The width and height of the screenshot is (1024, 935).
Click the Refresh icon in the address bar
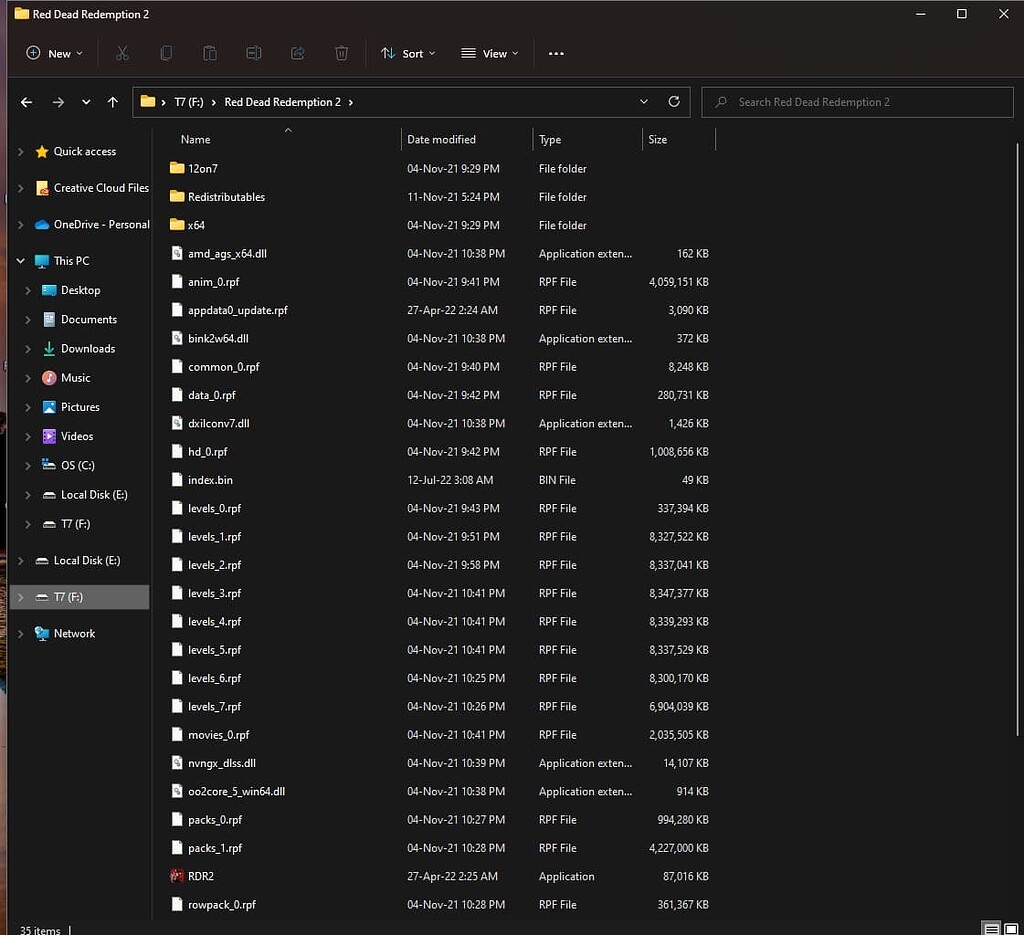(674, 101)
